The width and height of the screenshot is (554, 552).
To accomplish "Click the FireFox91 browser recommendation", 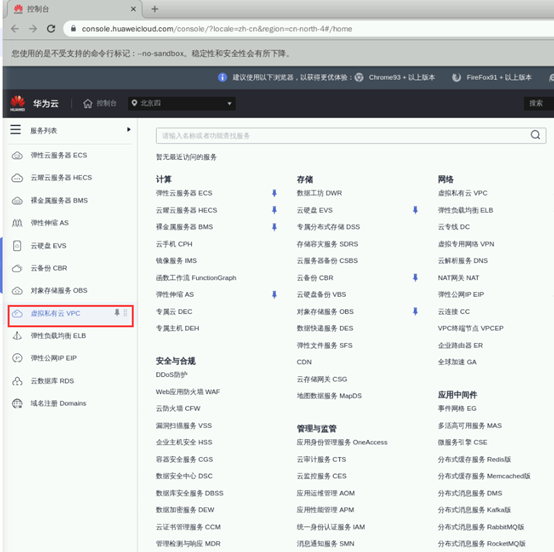I will pos(492,77).
